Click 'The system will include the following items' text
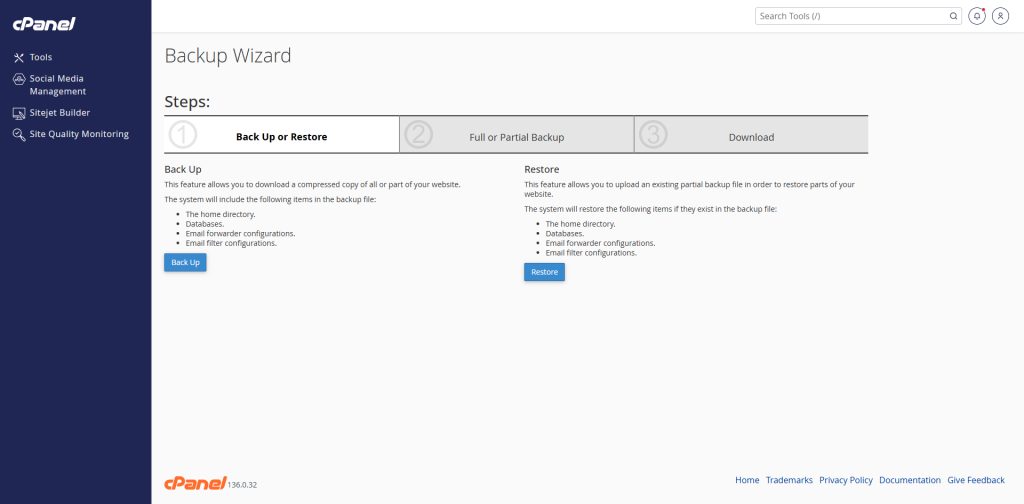Screen dimensions: 1024x504 pos(270,200)
